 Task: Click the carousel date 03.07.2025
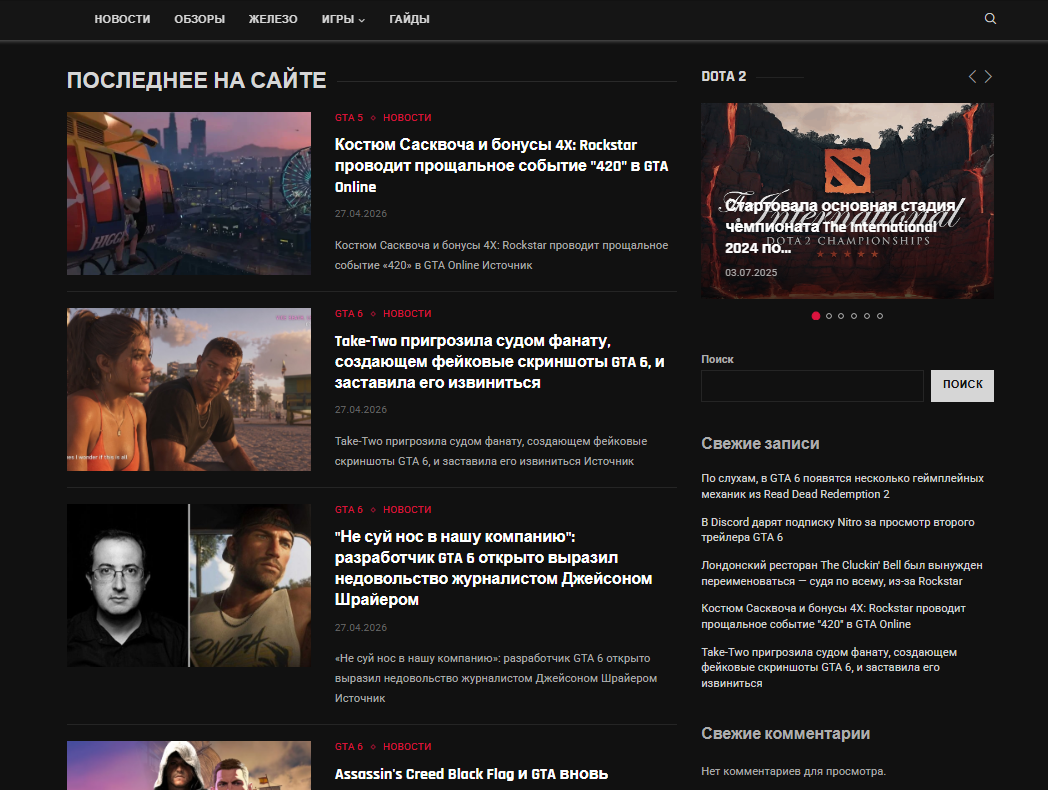pos(751,273)
